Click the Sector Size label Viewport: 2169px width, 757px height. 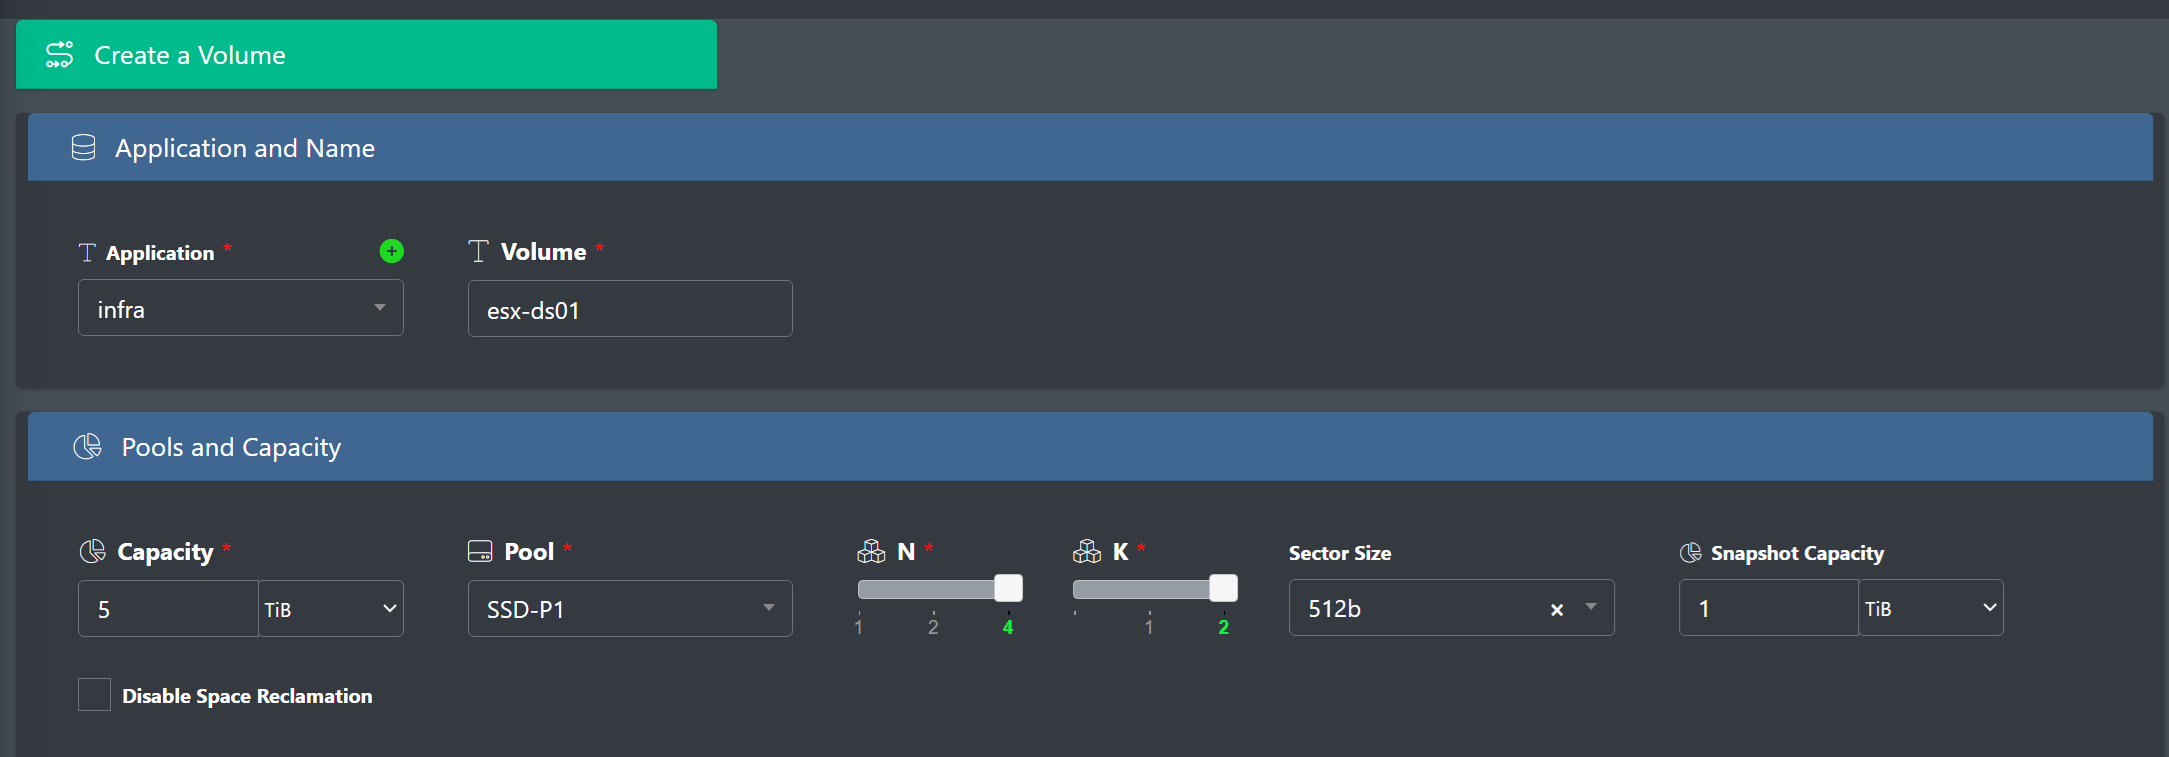click(1340, 553)
